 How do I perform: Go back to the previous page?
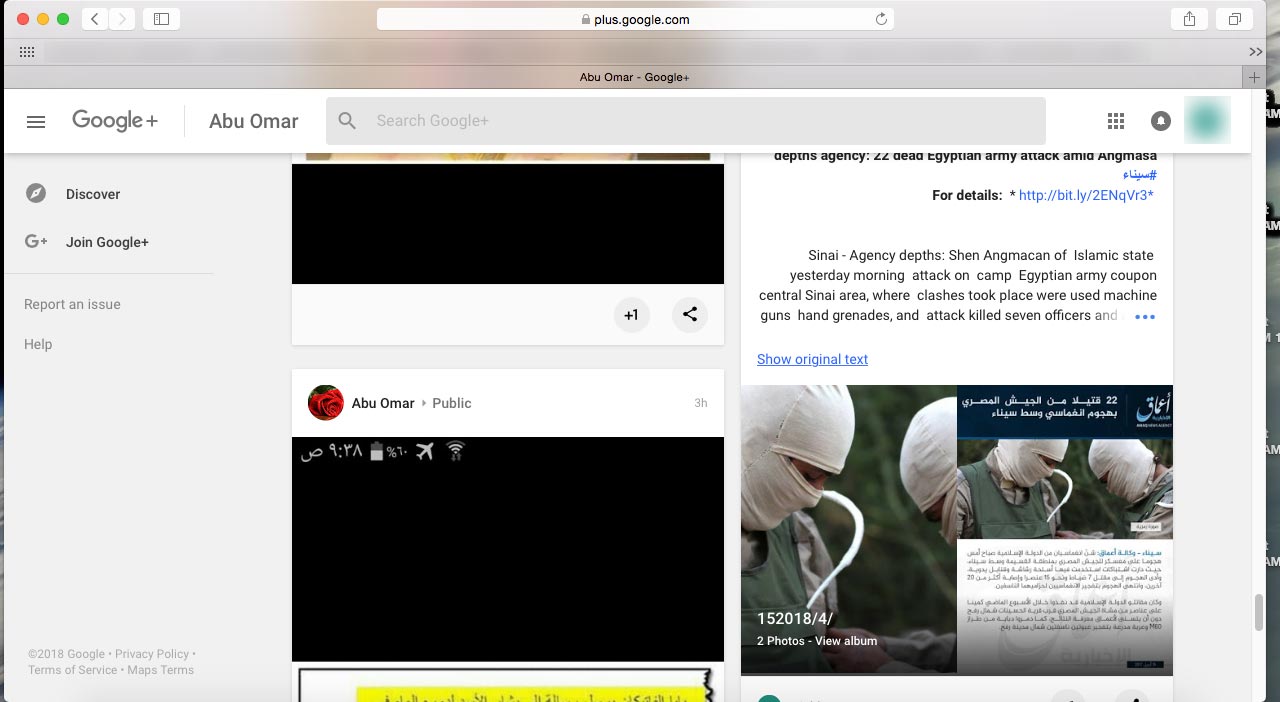(x=95, y=19)
